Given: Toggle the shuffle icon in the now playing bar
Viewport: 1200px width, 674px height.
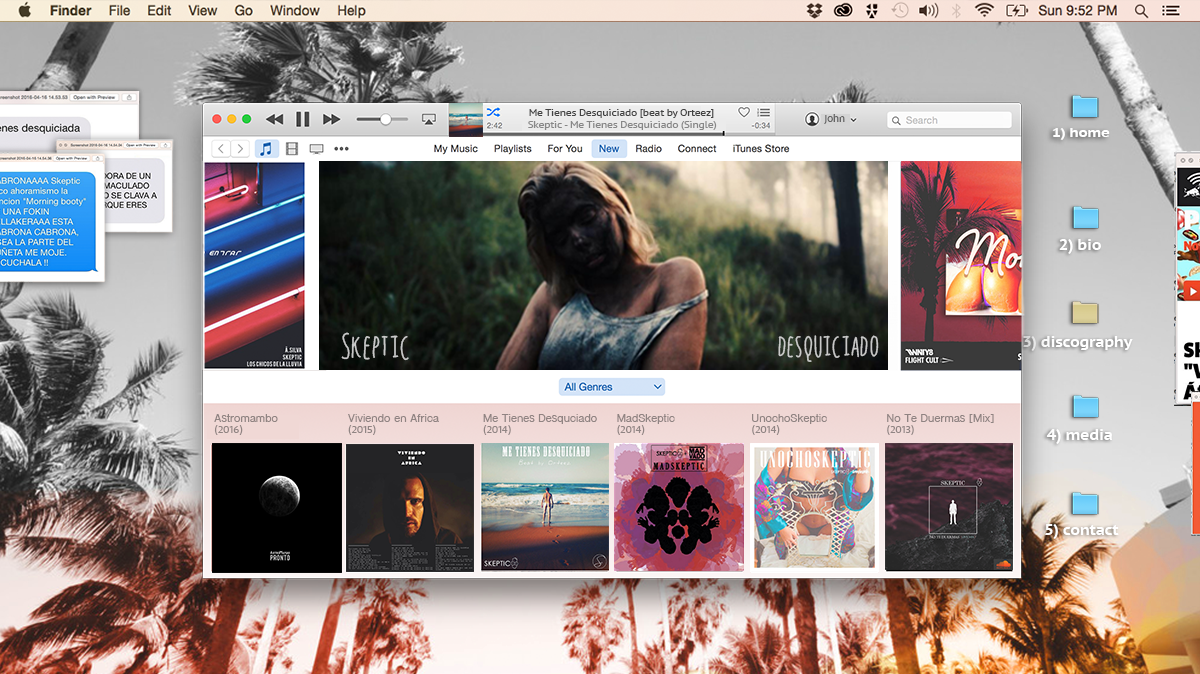Looking at the screenshot, I should click(494, 113).
